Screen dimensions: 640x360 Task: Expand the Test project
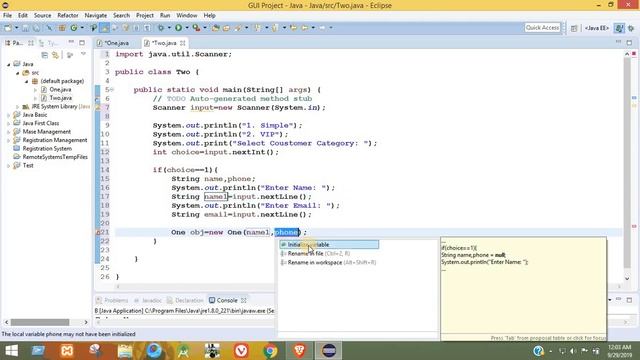[x=9, y=166]
